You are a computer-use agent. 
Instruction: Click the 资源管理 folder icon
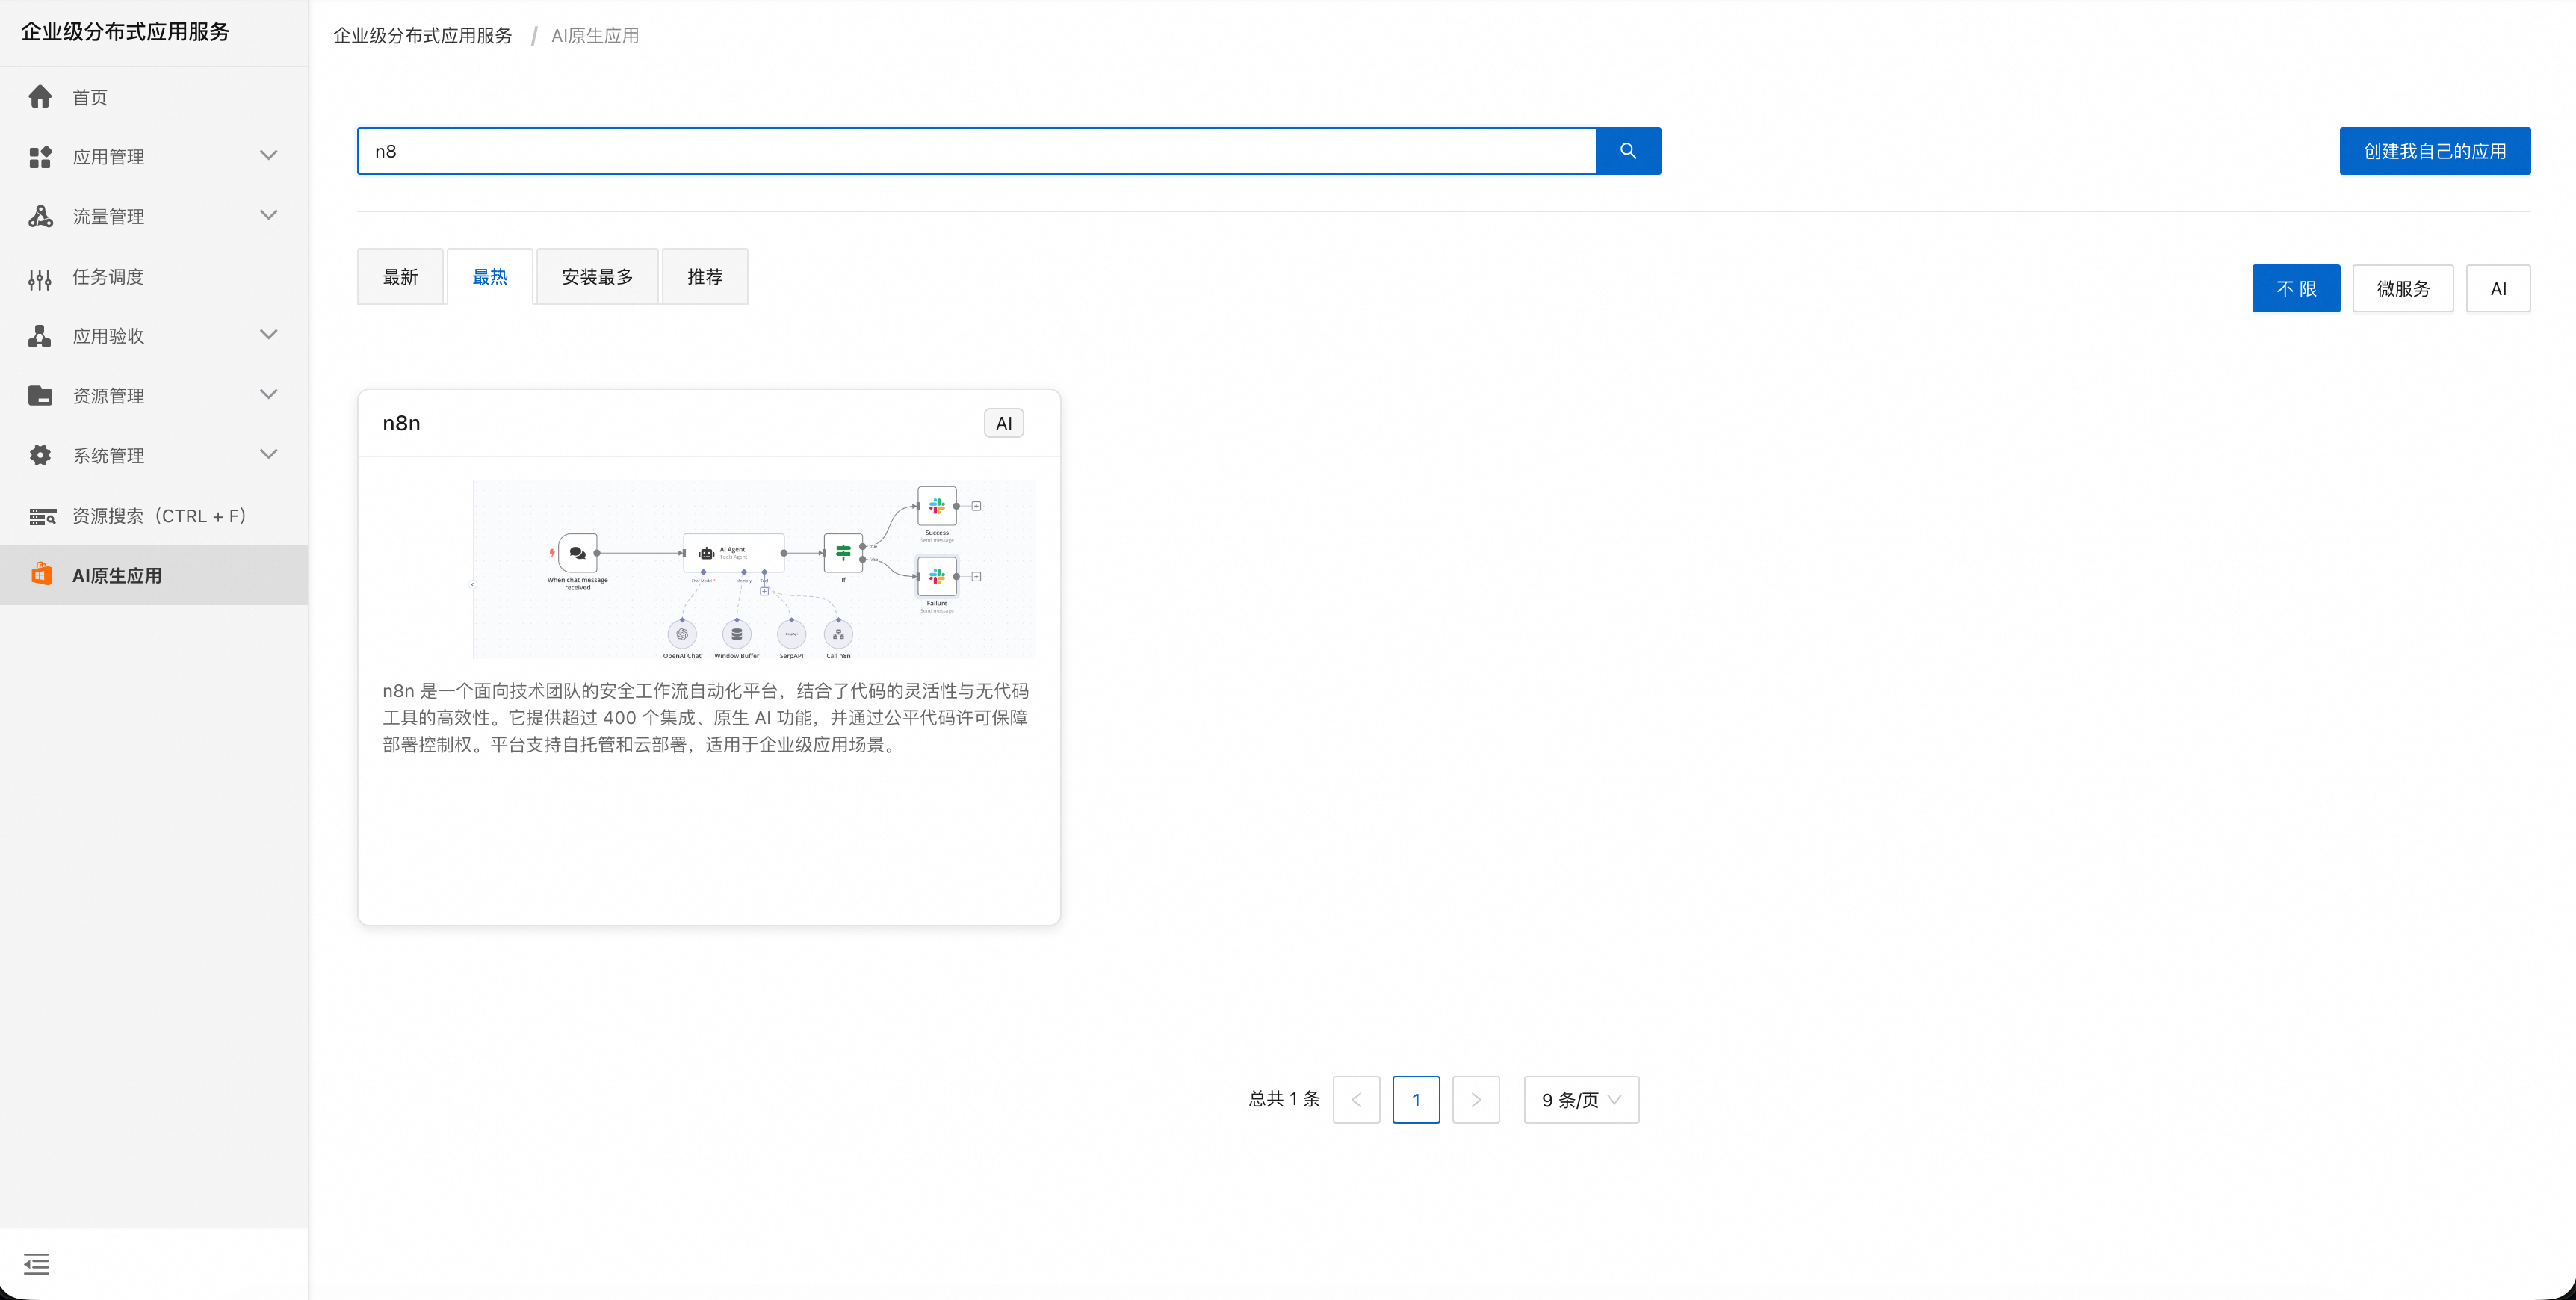click(x=40, y=395)
